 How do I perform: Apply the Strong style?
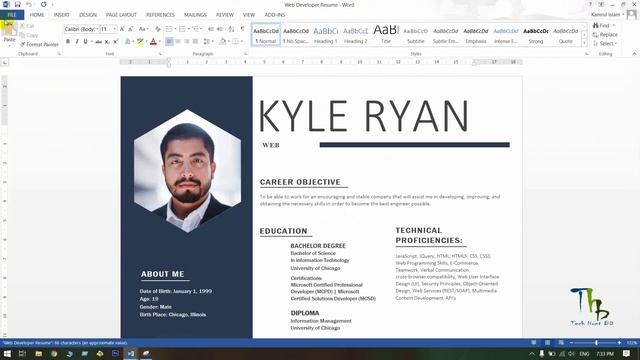536,35
